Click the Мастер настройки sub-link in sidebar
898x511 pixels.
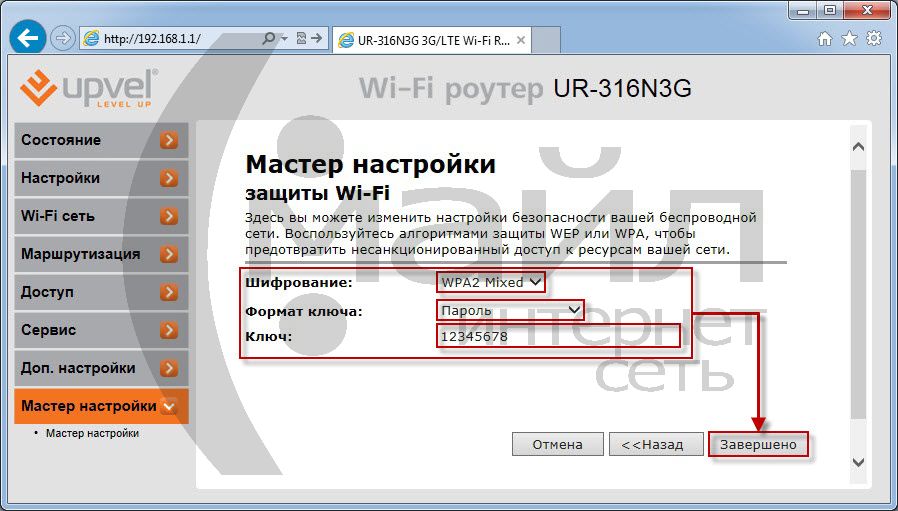[x=92, y=434]
